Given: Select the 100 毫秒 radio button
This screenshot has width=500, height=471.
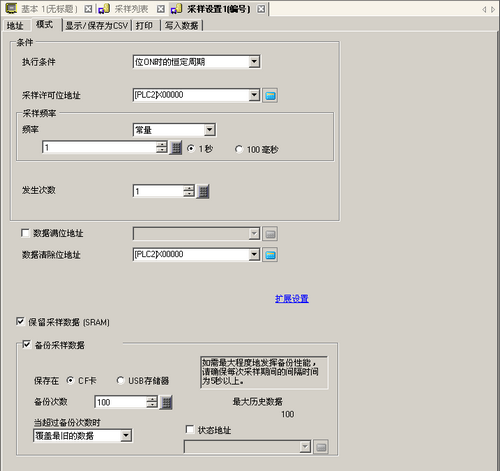Looking at the screenshot, I should [239, 149].
